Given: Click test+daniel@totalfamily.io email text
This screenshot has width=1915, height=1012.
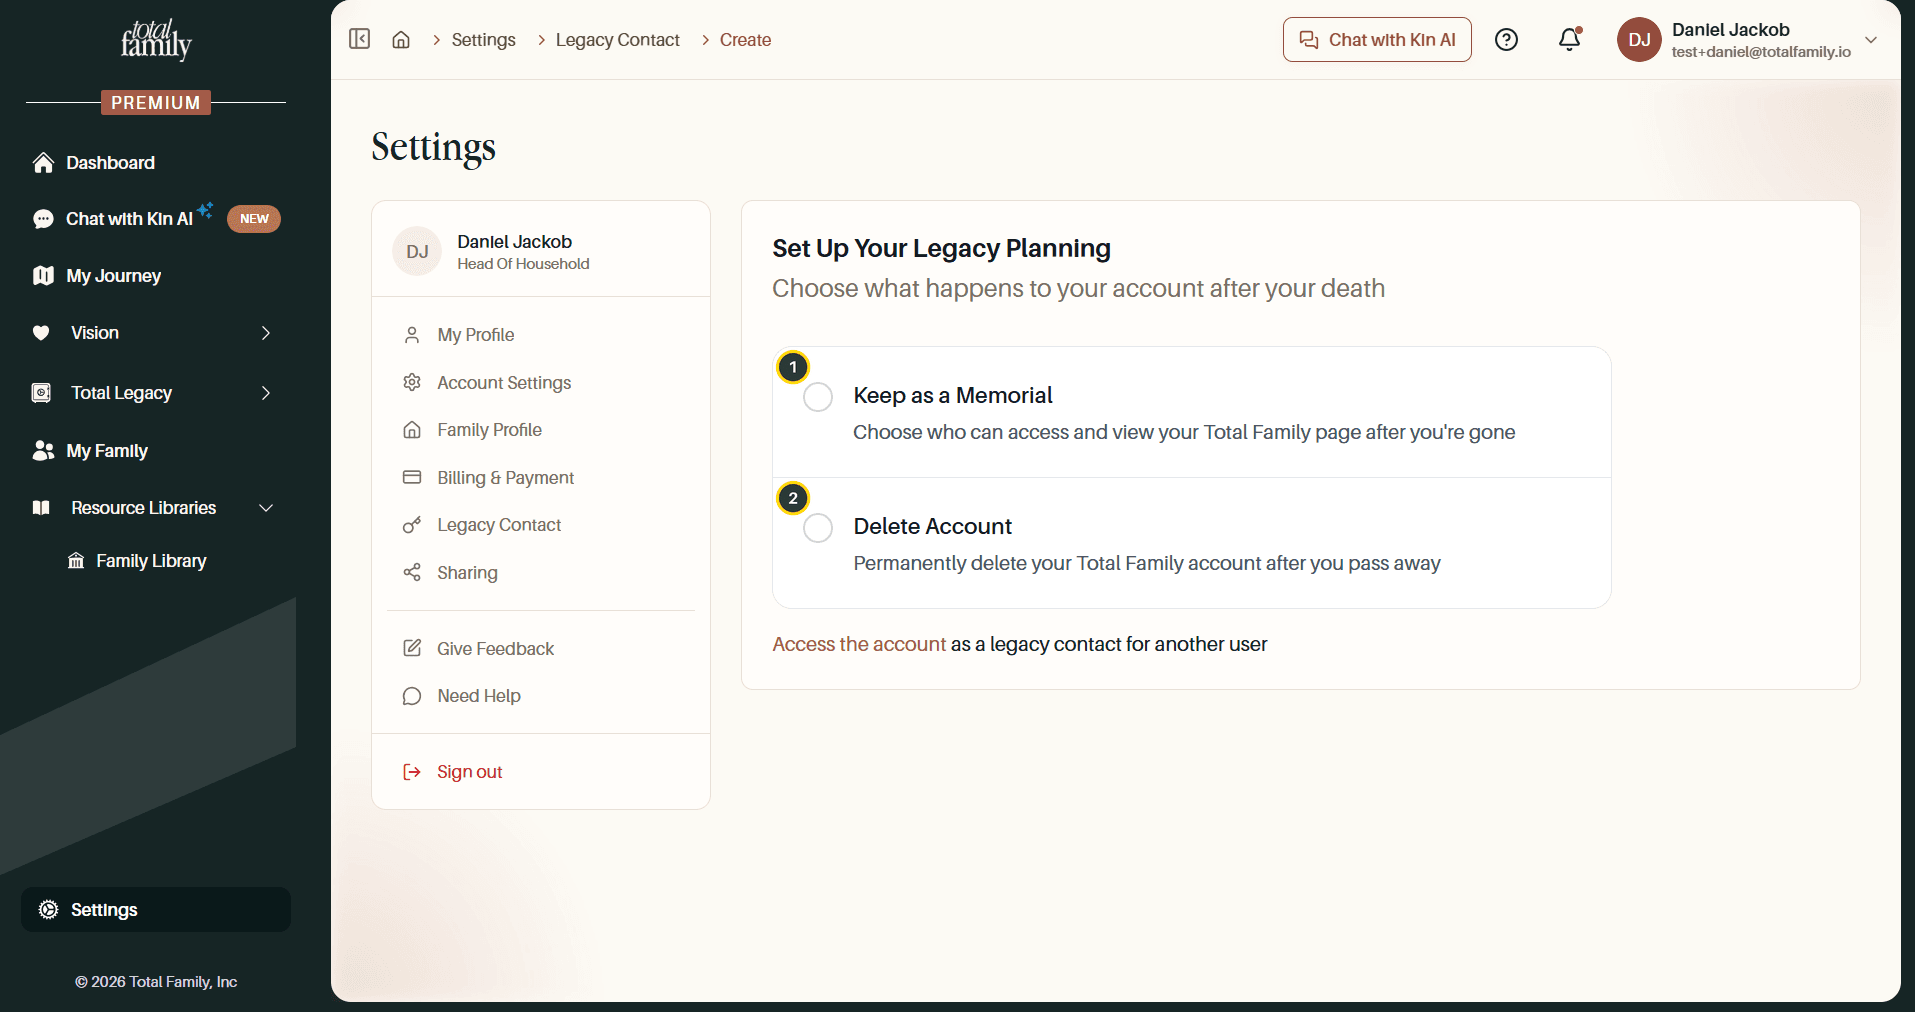Looking at the screenshot, I should coord(1761,52).
